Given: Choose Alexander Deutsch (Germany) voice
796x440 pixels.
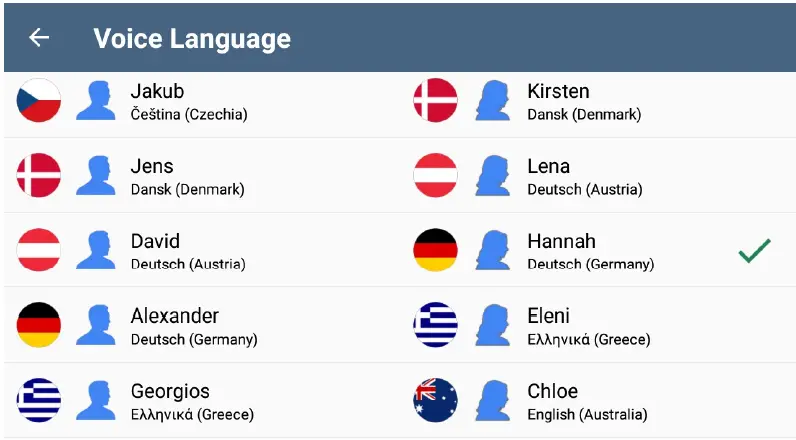Looking at the screenshot, I should click(193, 326).
